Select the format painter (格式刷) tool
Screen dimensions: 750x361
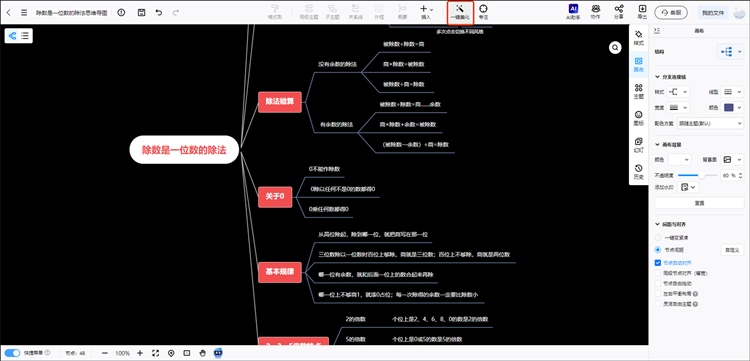point(275,12)
